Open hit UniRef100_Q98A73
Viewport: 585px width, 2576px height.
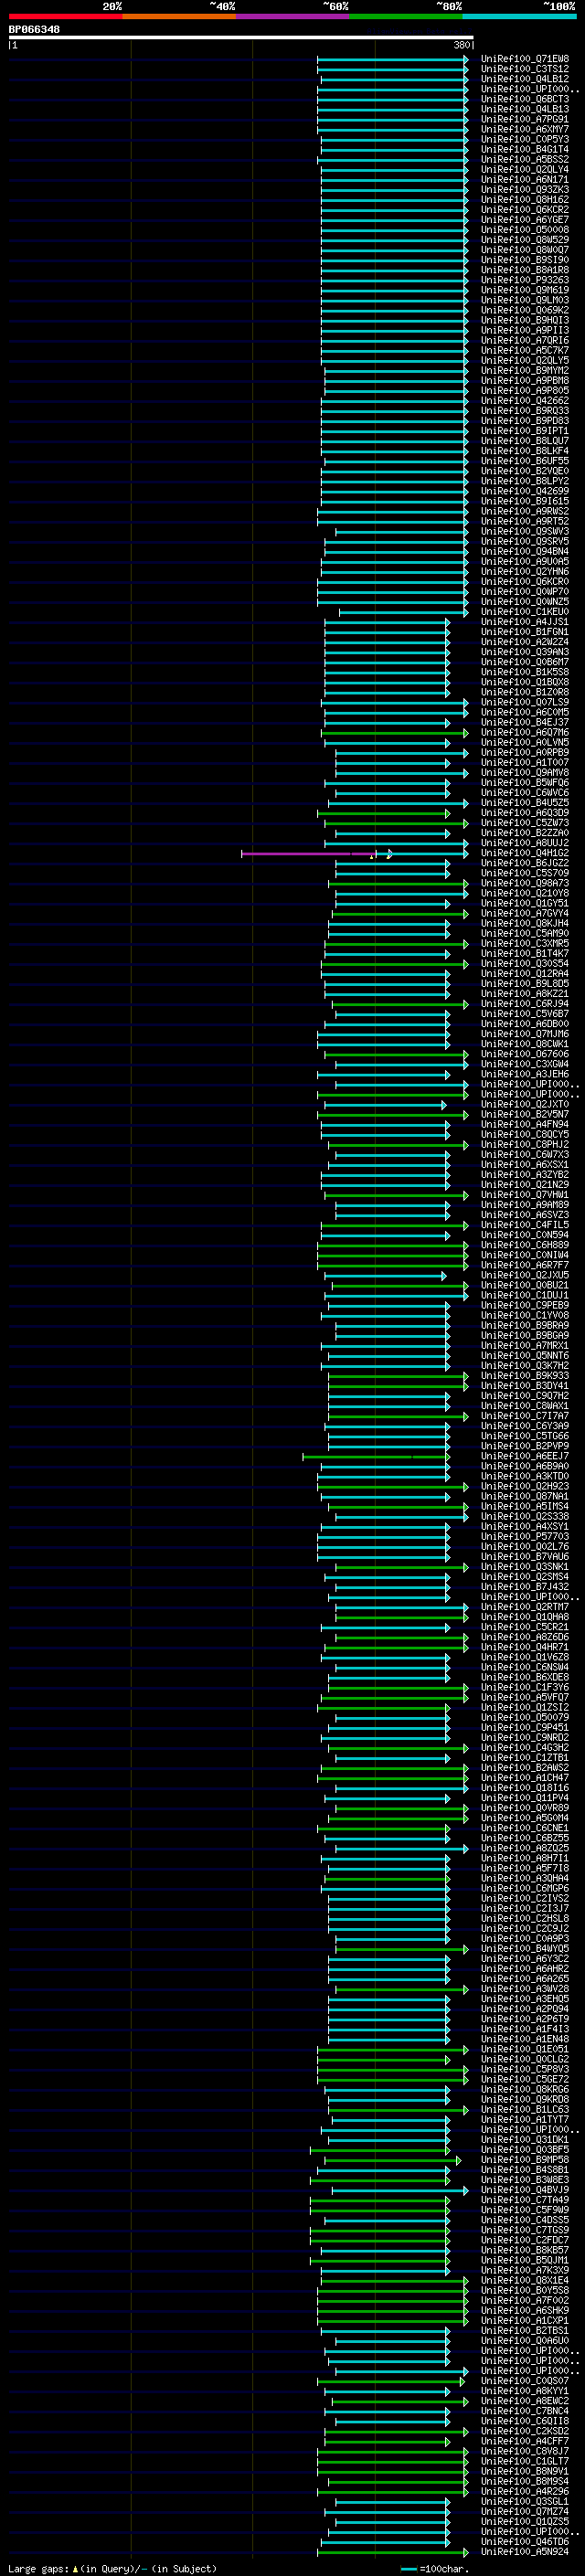click(x=525, y=883)
